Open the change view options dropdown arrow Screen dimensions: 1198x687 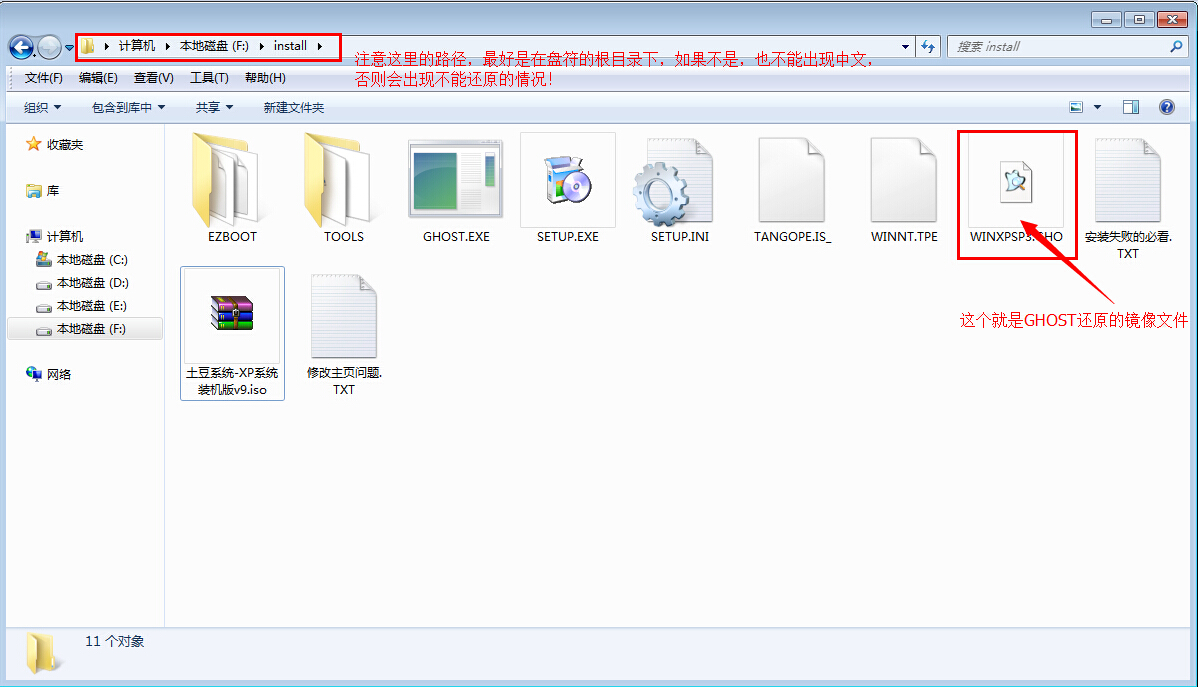[x=1097, y=107]
